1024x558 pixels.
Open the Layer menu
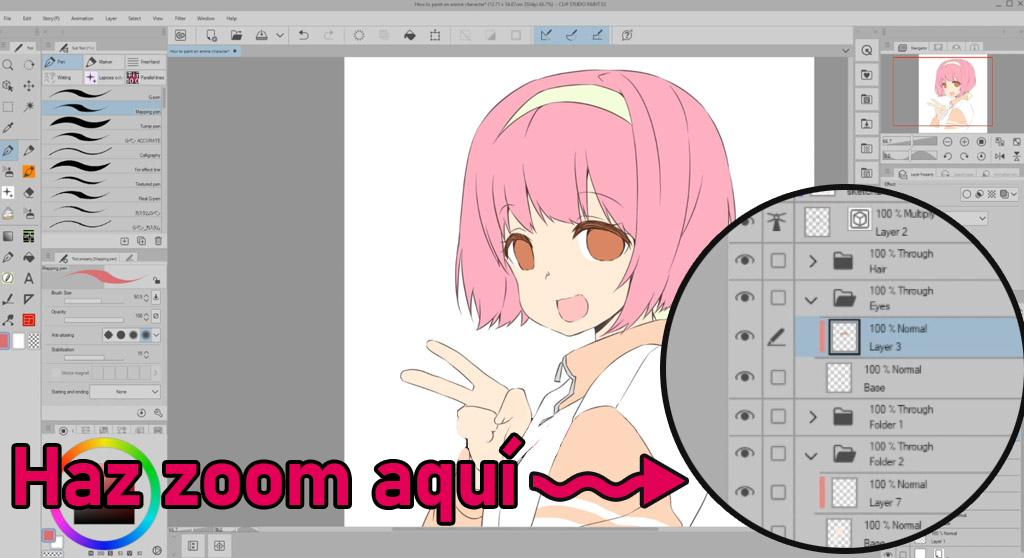click(x=111, y=18)
